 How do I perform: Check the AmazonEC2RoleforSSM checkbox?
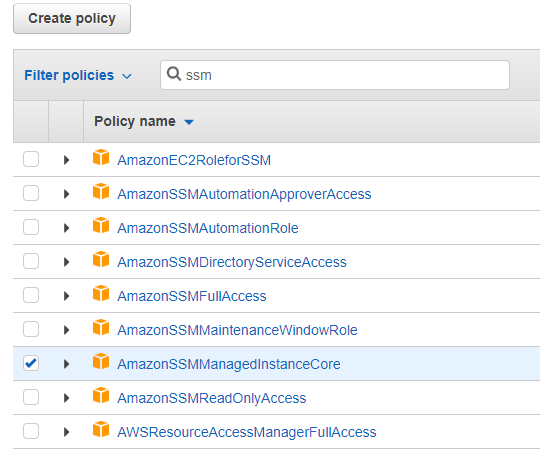point(31,159)
